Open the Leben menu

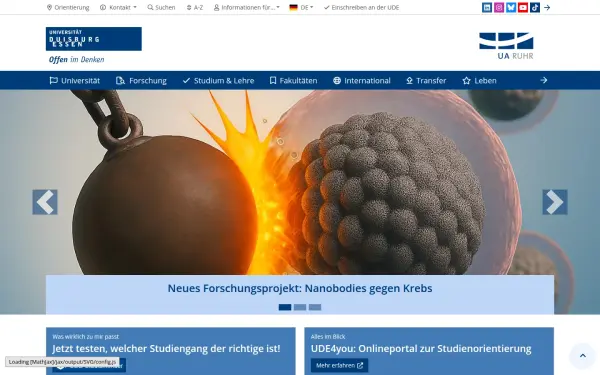(x=479, y=80)
